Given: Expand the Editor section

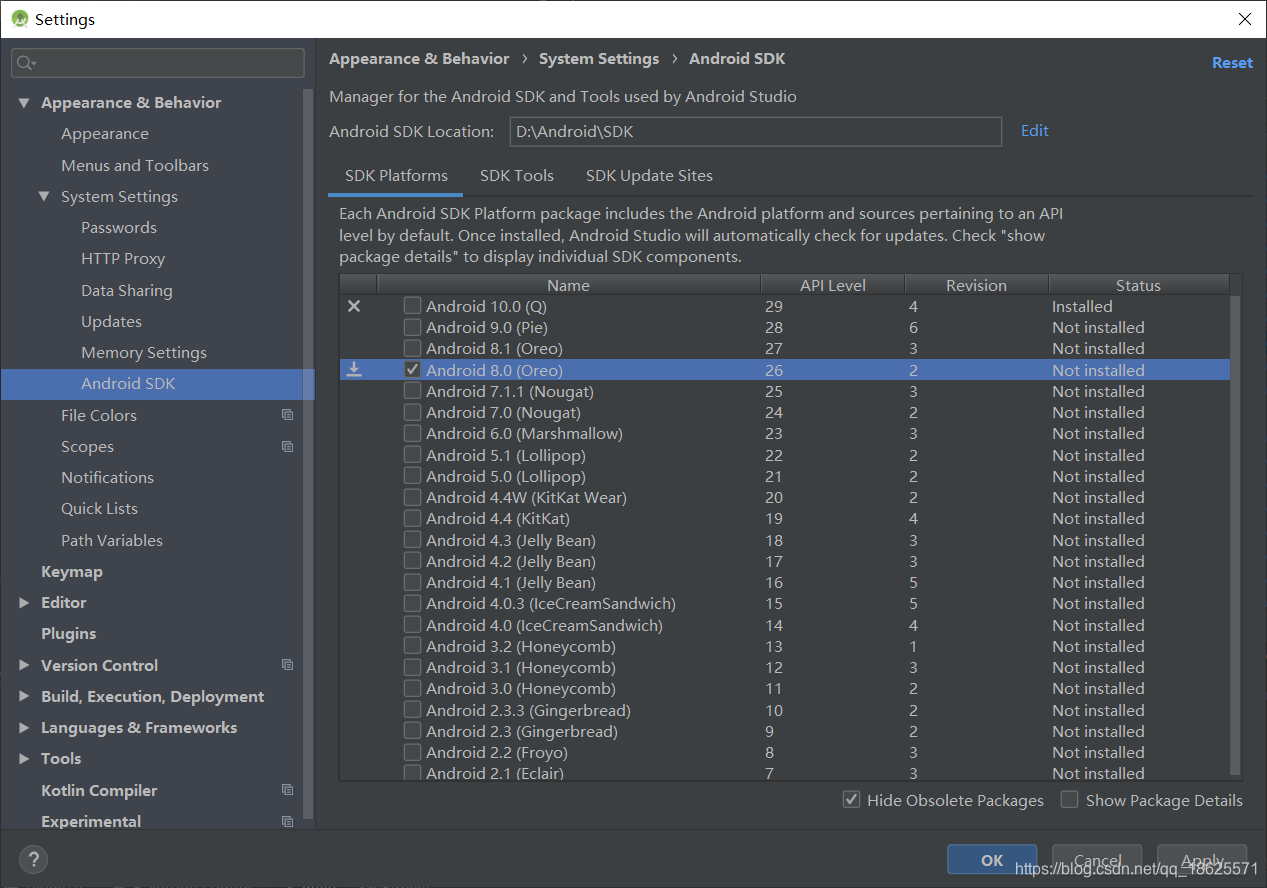Looking at the screenshot, I should (24, 603).
